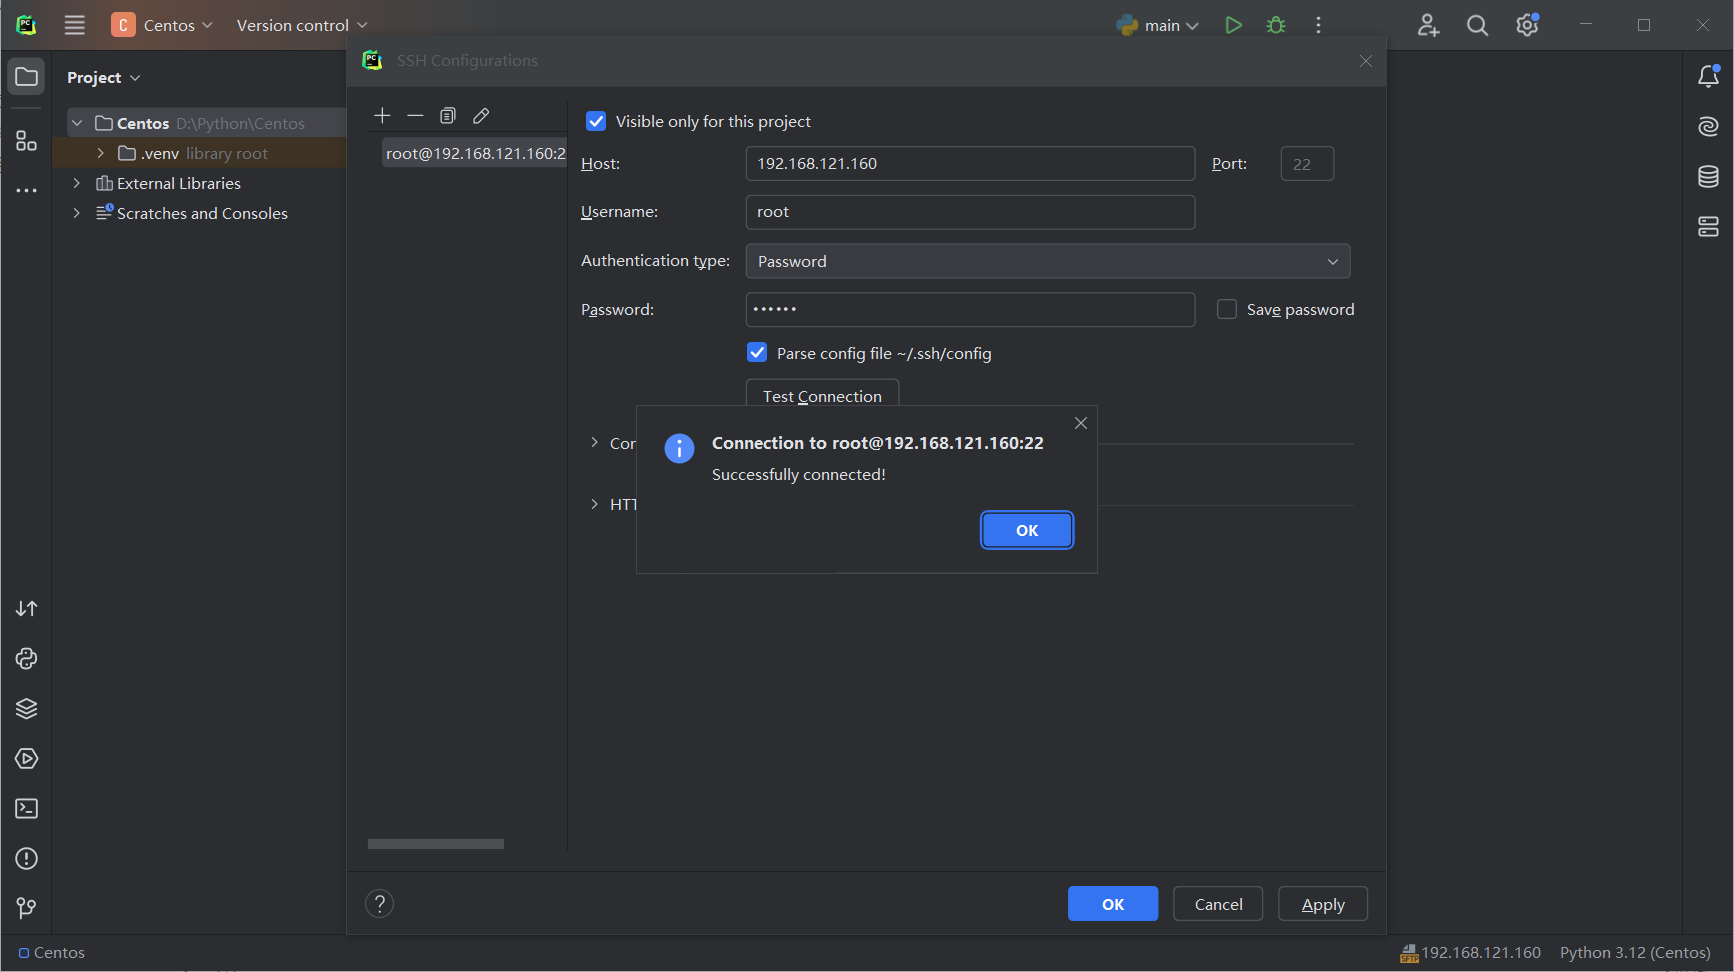Click OK in SSH Configurations dialog
The height and width of the screenshot is (972, 1734).
coord(1113,904)
